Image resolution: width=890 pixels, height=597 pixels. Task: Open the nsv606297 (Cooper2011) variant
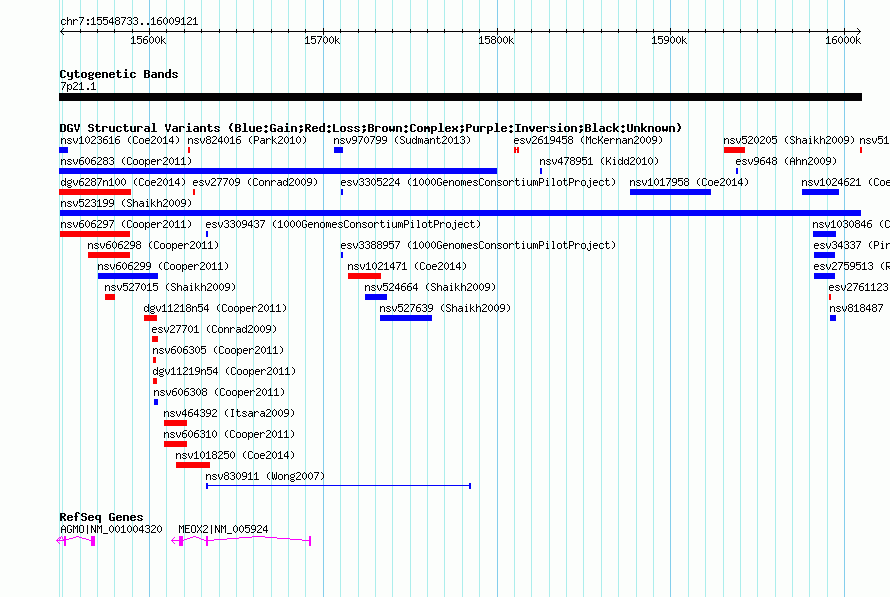pos(126,224)
